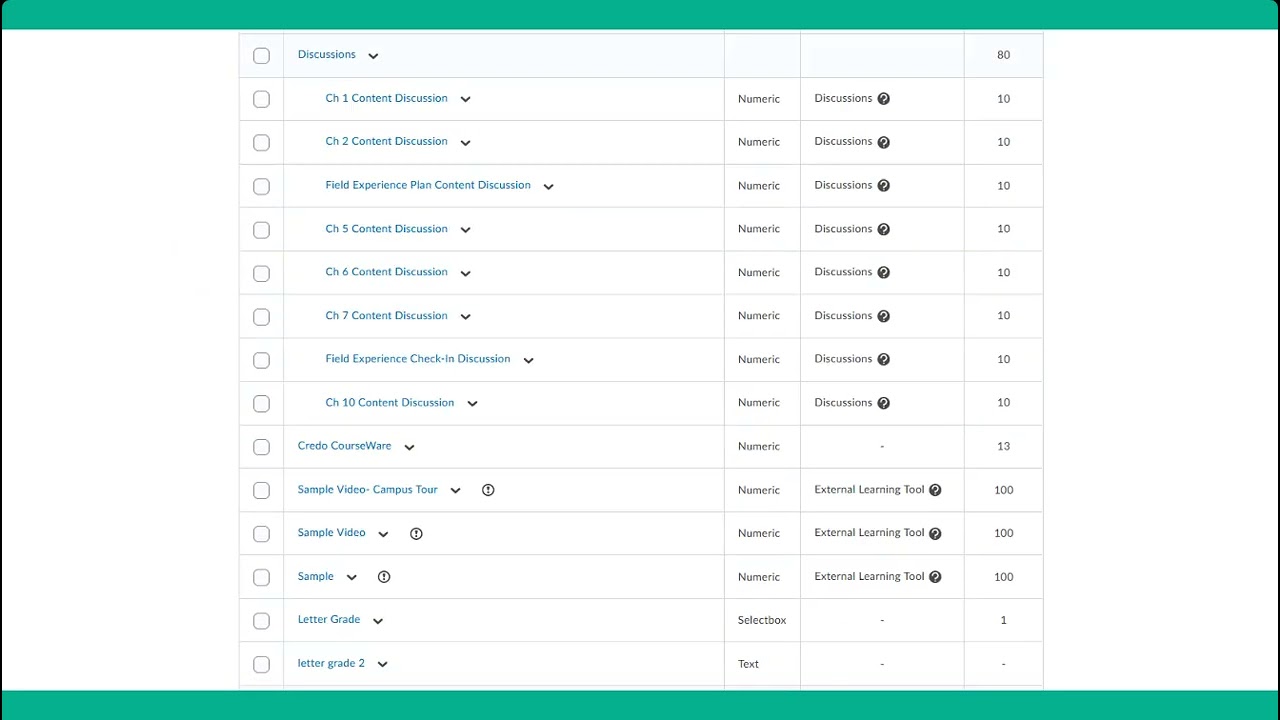Tick checkbox for Ch 5 Content Discussion
Image resolution: width=1280 pixels, height=720 pixels.
pyautogui.click(x=261, y=230)
